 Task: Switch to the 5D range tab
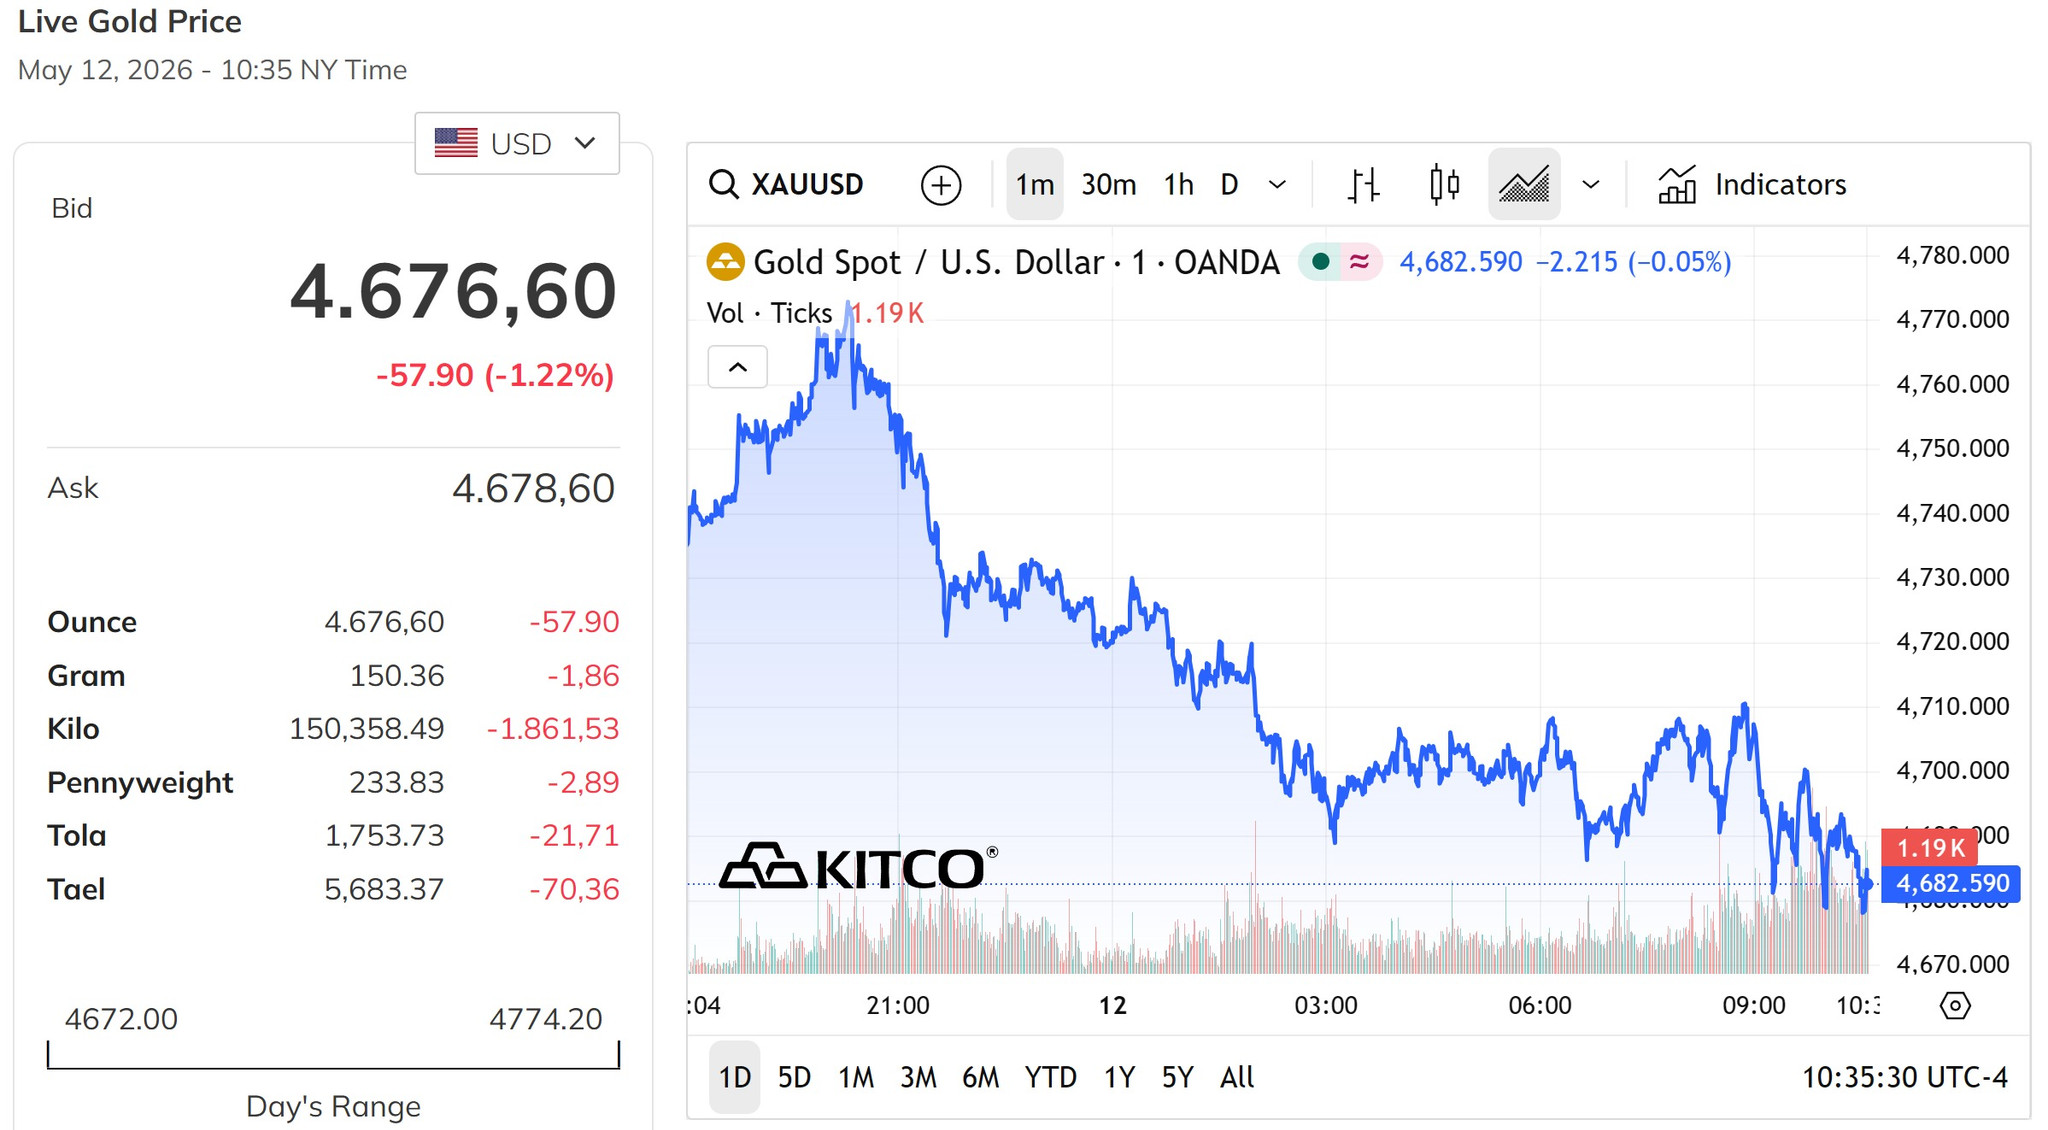[x=794, y=1077]
